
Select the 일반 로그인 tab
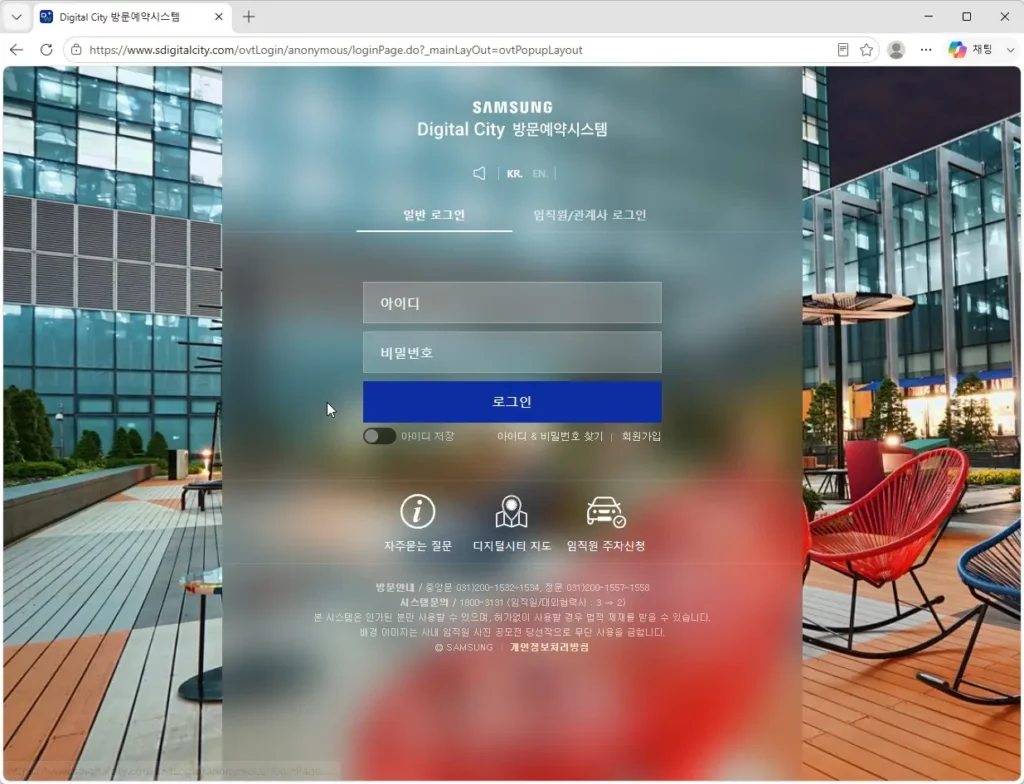pos(434,215)
